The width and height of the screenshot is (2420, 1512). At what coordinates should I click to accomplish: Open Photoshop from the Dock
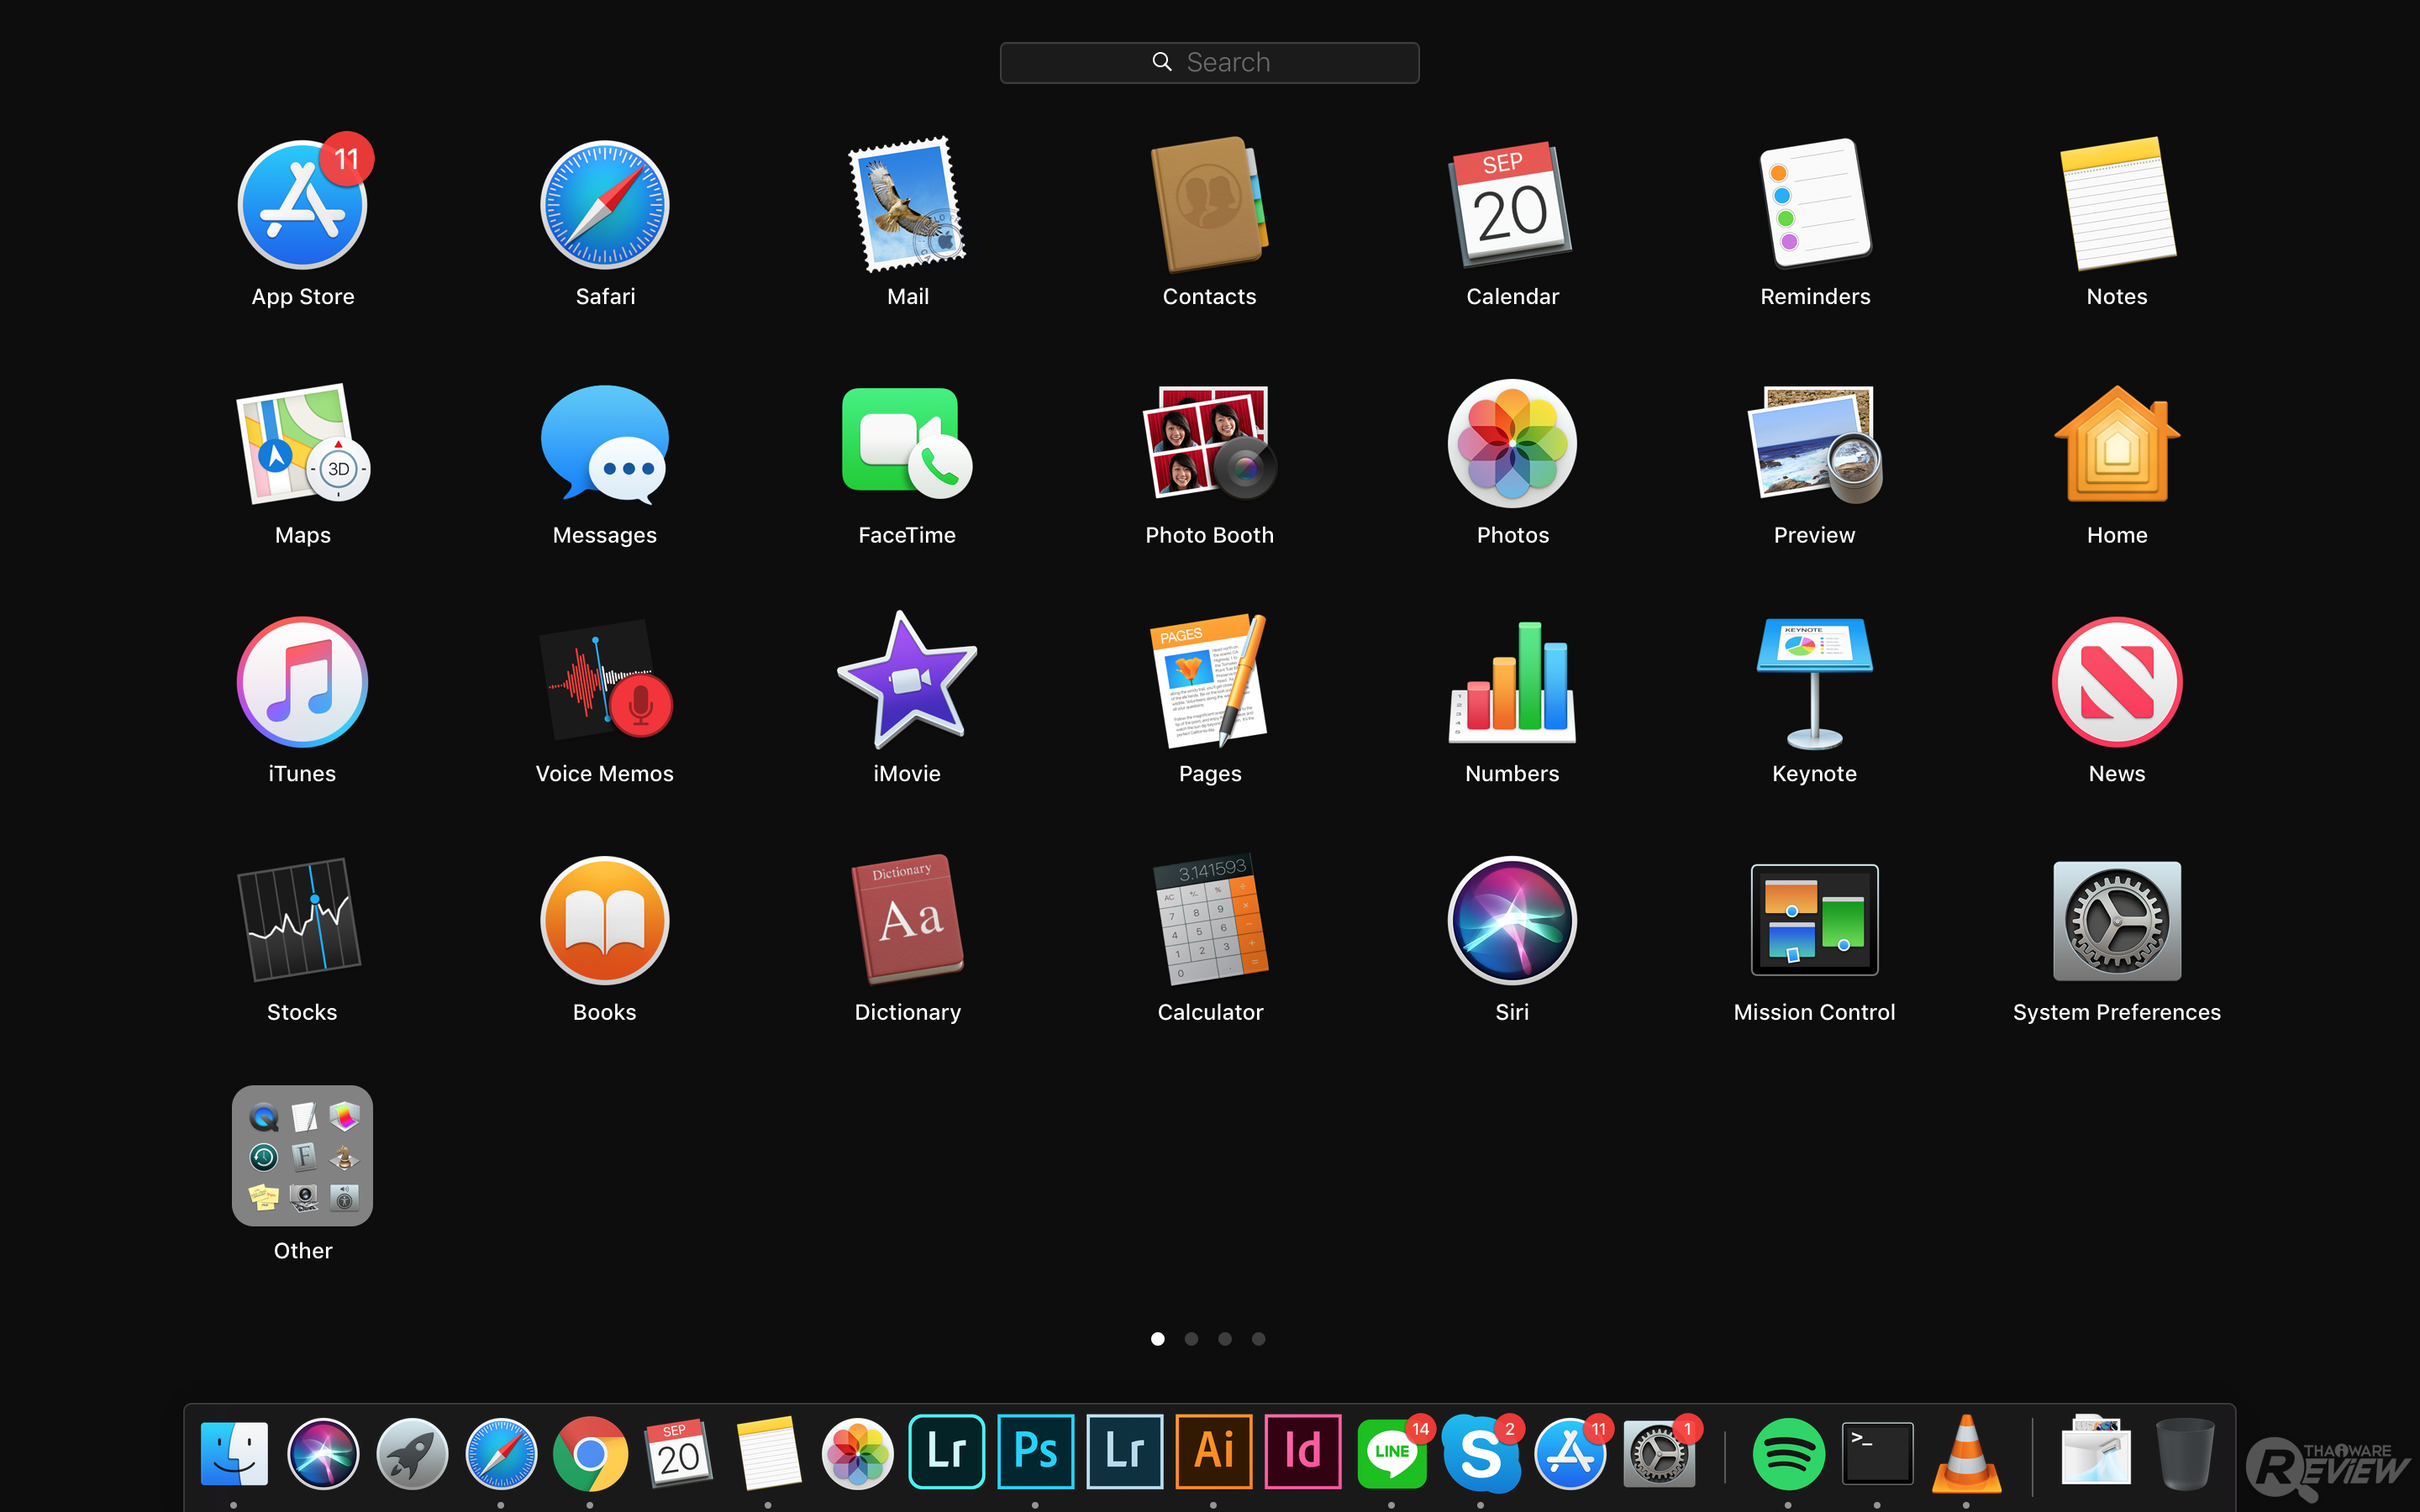[1036, 1451]
